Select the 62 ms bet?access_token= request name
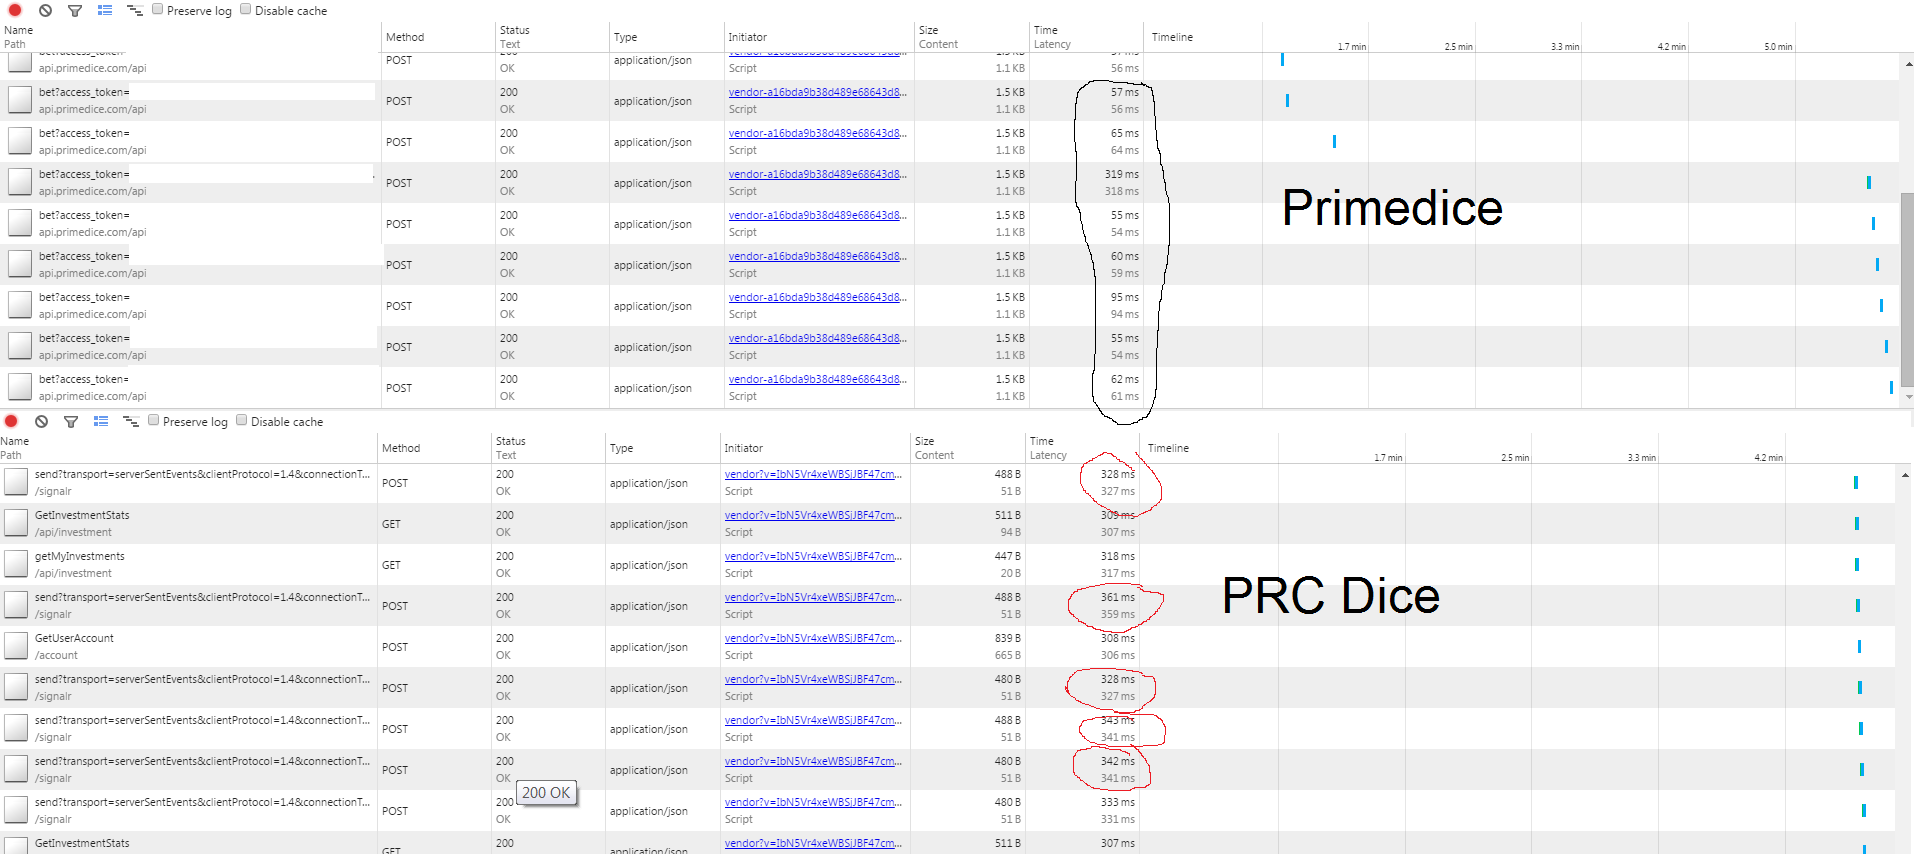 coord(84,379)
